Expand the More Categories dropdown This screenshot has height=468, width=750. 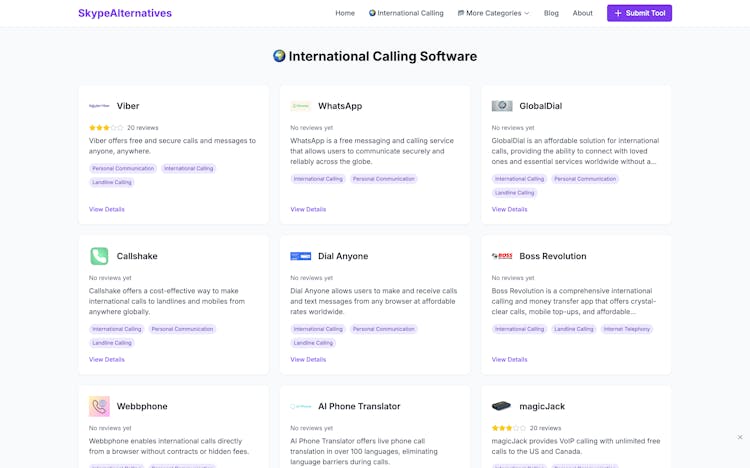493,13
